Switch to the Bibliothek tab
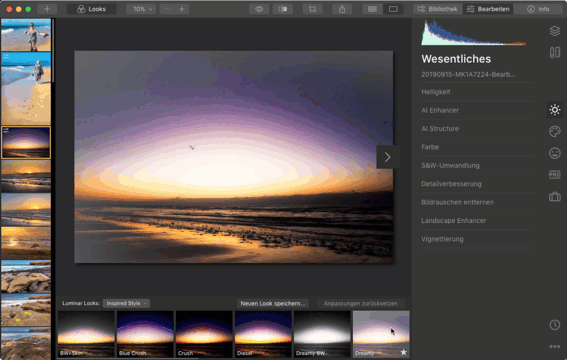 pos(438,9)
